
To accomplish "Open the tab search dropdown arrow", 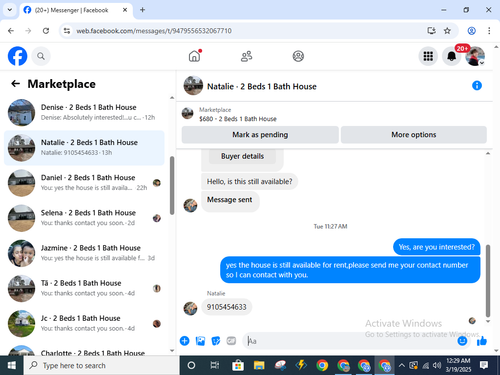I will point(10,10).
